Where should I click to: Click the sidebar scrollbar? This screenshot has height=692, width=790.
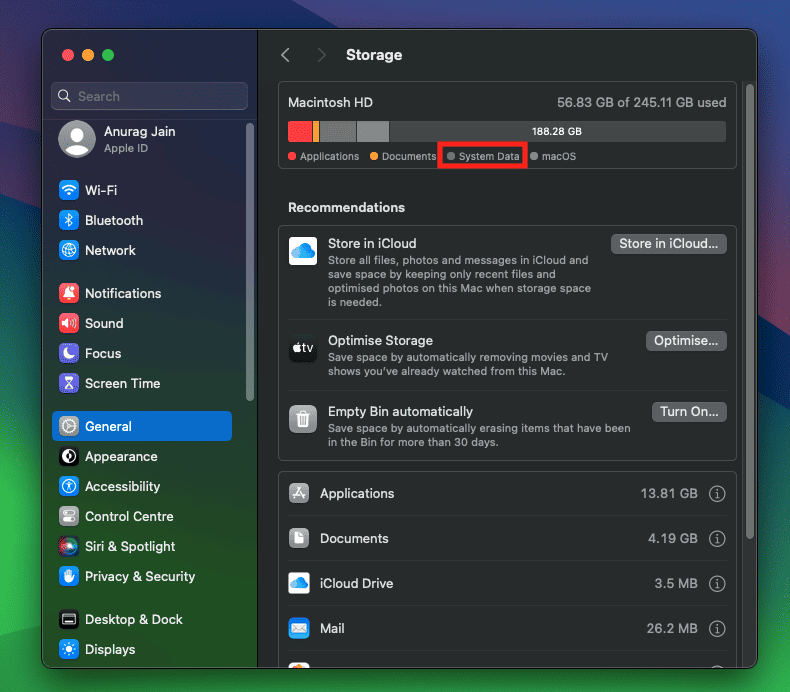pyautogui.click(x=249, y=262)
